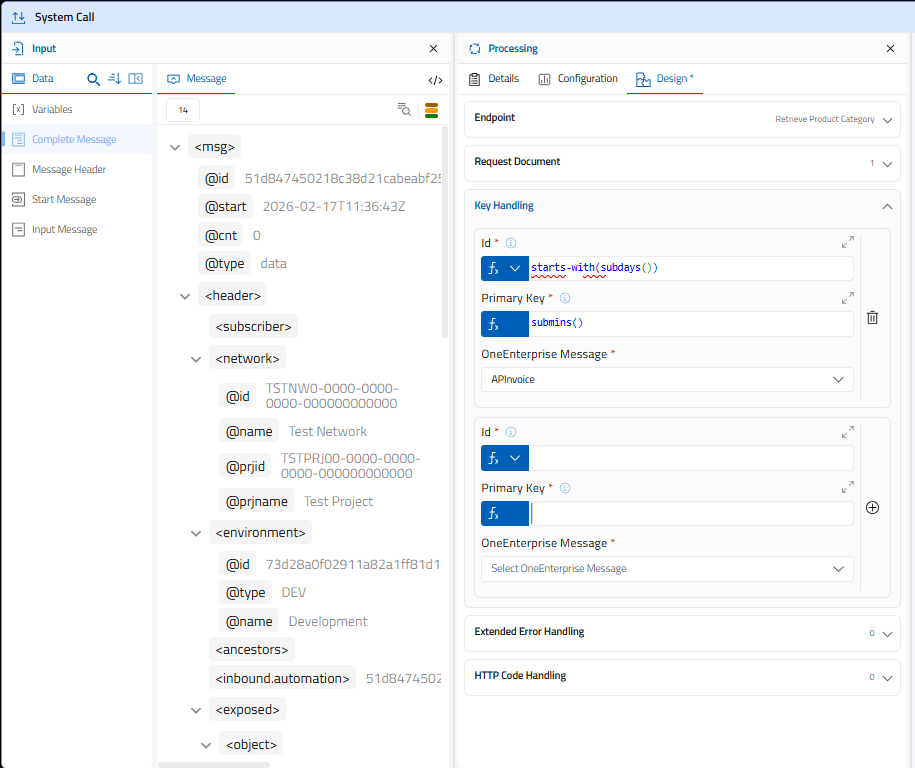Delete the first key handling entry
The height and width of the screenshot is (768, 915).
coord(872,317)
